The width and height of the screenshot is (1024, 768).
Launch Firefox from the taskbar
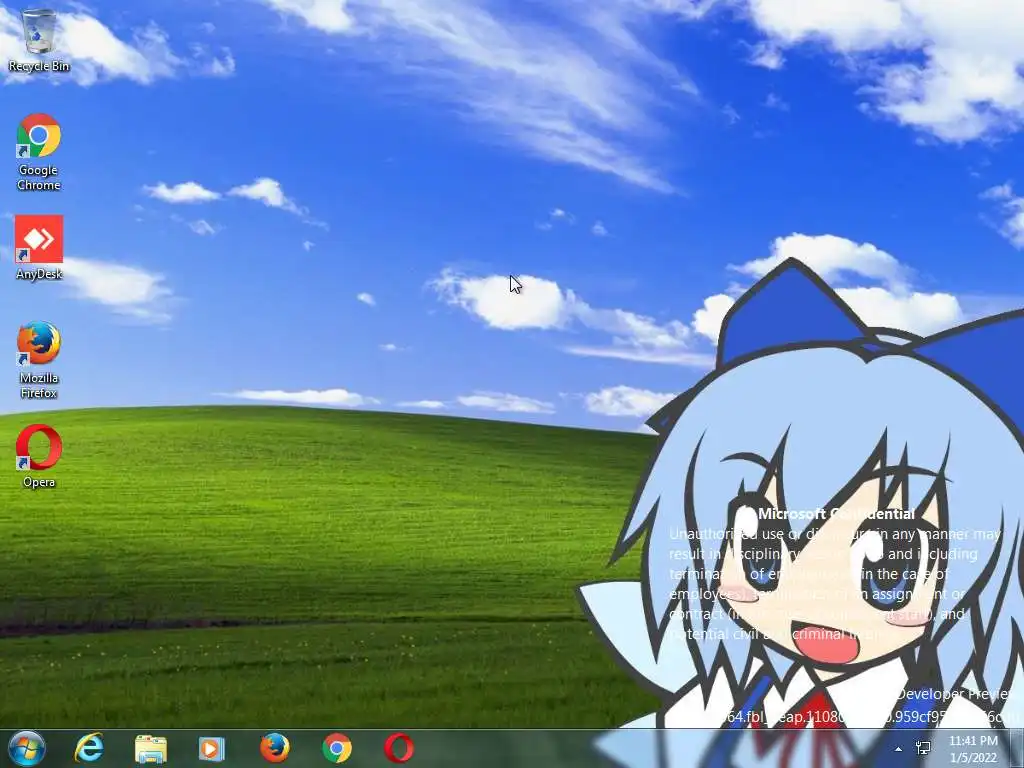[275, 748]
